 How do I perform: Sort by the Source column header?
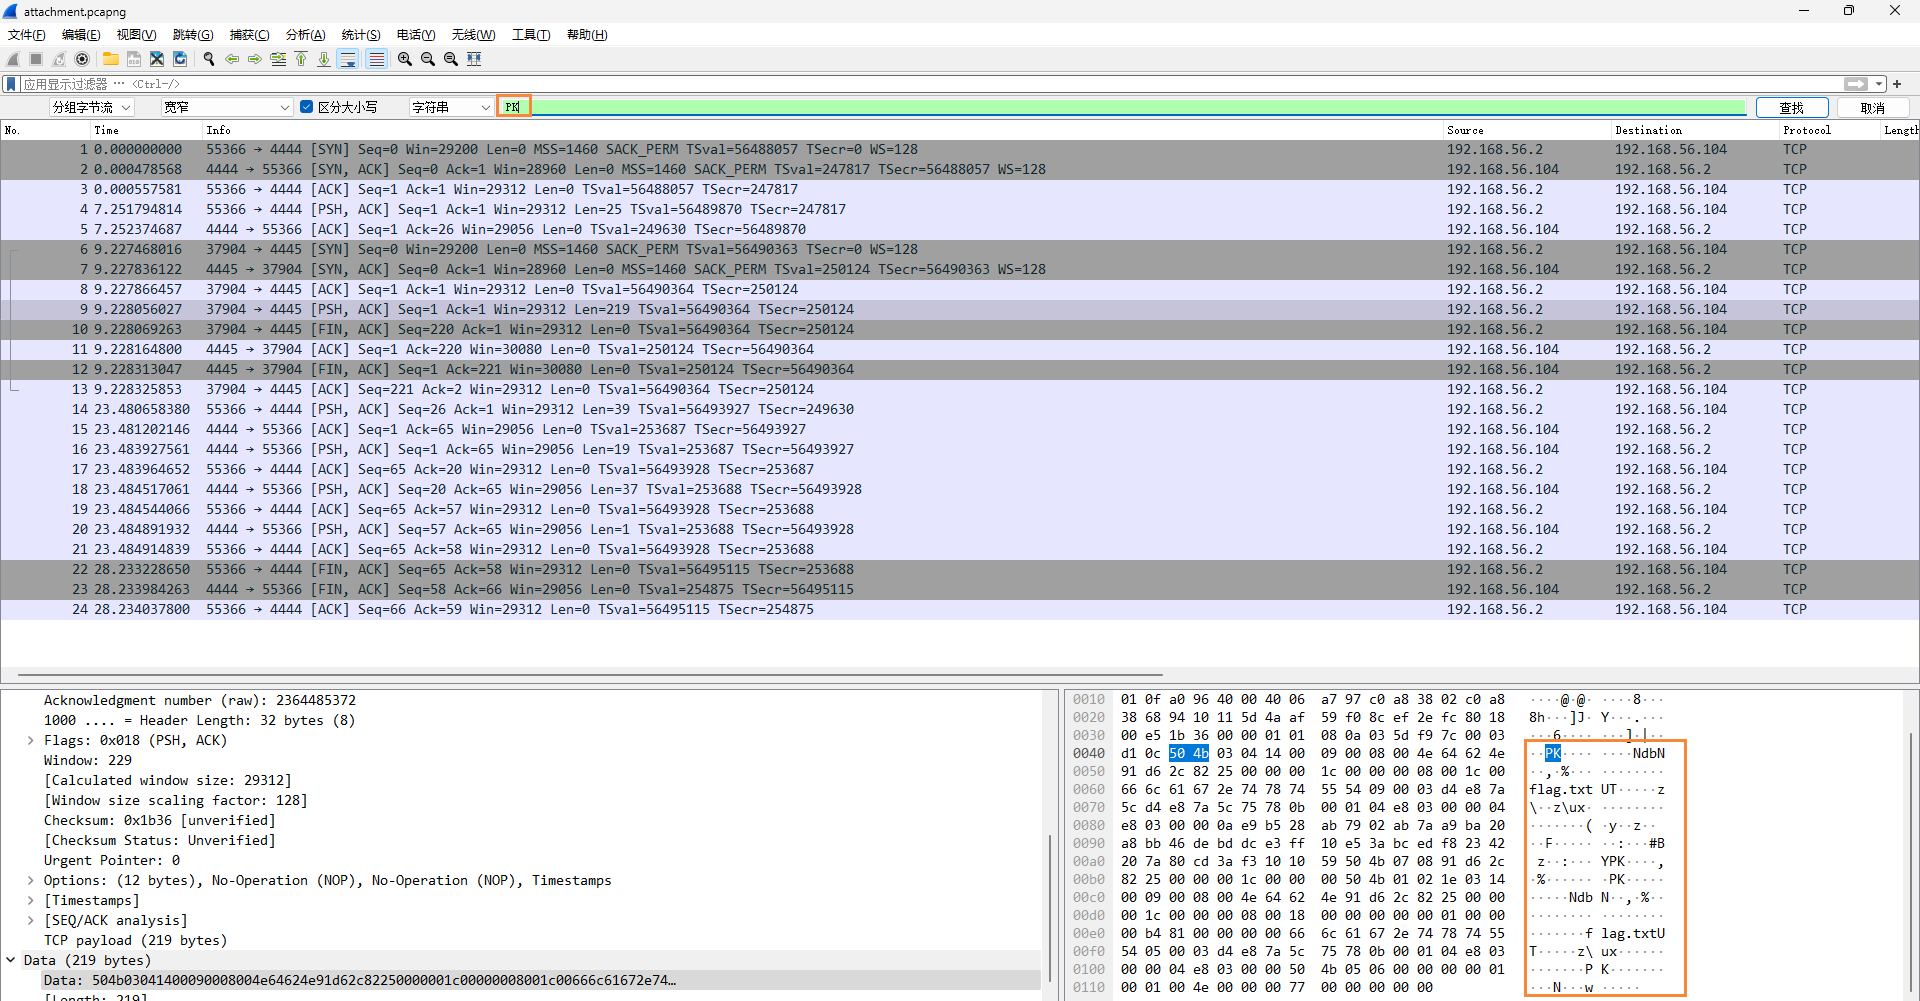[x=1526, y=130]
